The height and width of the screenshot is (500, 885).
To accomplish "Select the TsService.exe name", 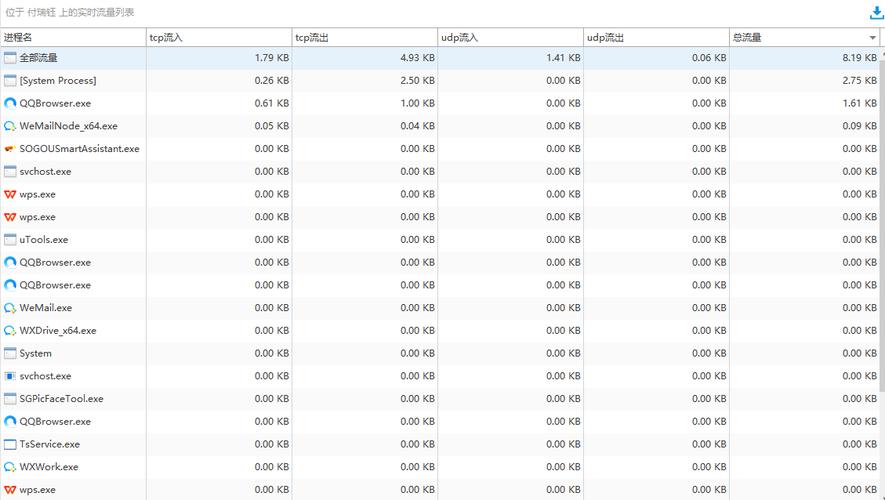I will pos(50,444).
